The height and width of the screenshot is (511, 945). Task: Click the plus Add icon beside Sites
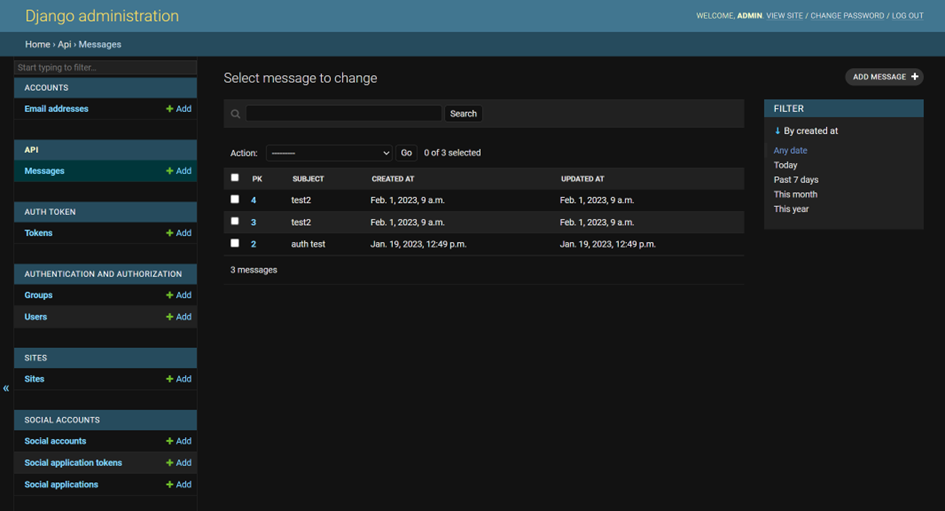coord(170,379)
